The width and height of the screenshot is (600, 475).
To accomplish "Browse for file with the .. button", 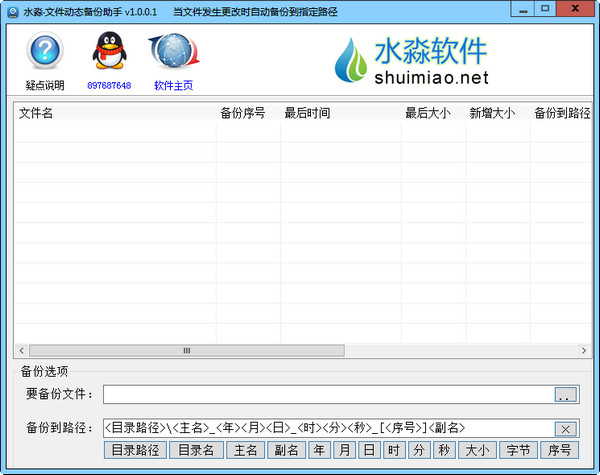I will click(566, 395).
